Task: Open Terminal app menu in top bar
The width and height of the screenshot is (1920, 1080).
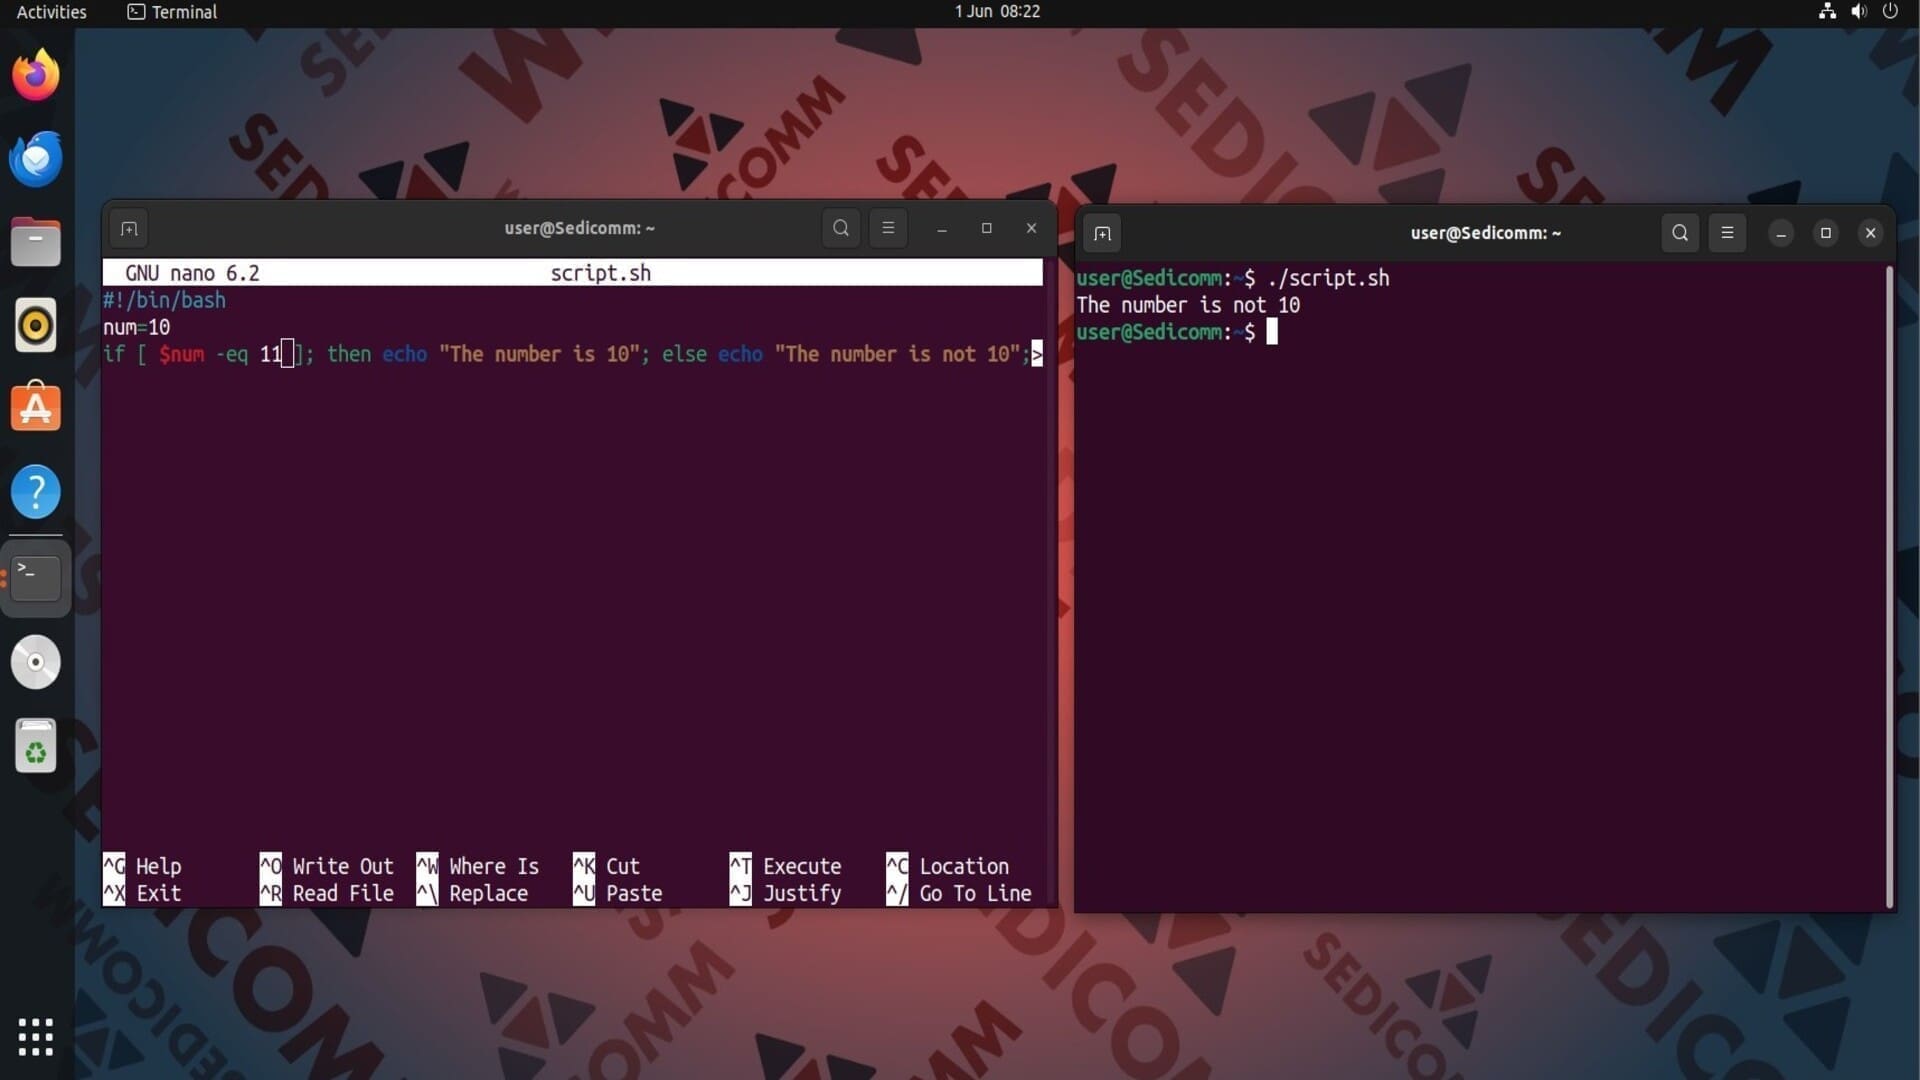Action: [x=172, y=12]
